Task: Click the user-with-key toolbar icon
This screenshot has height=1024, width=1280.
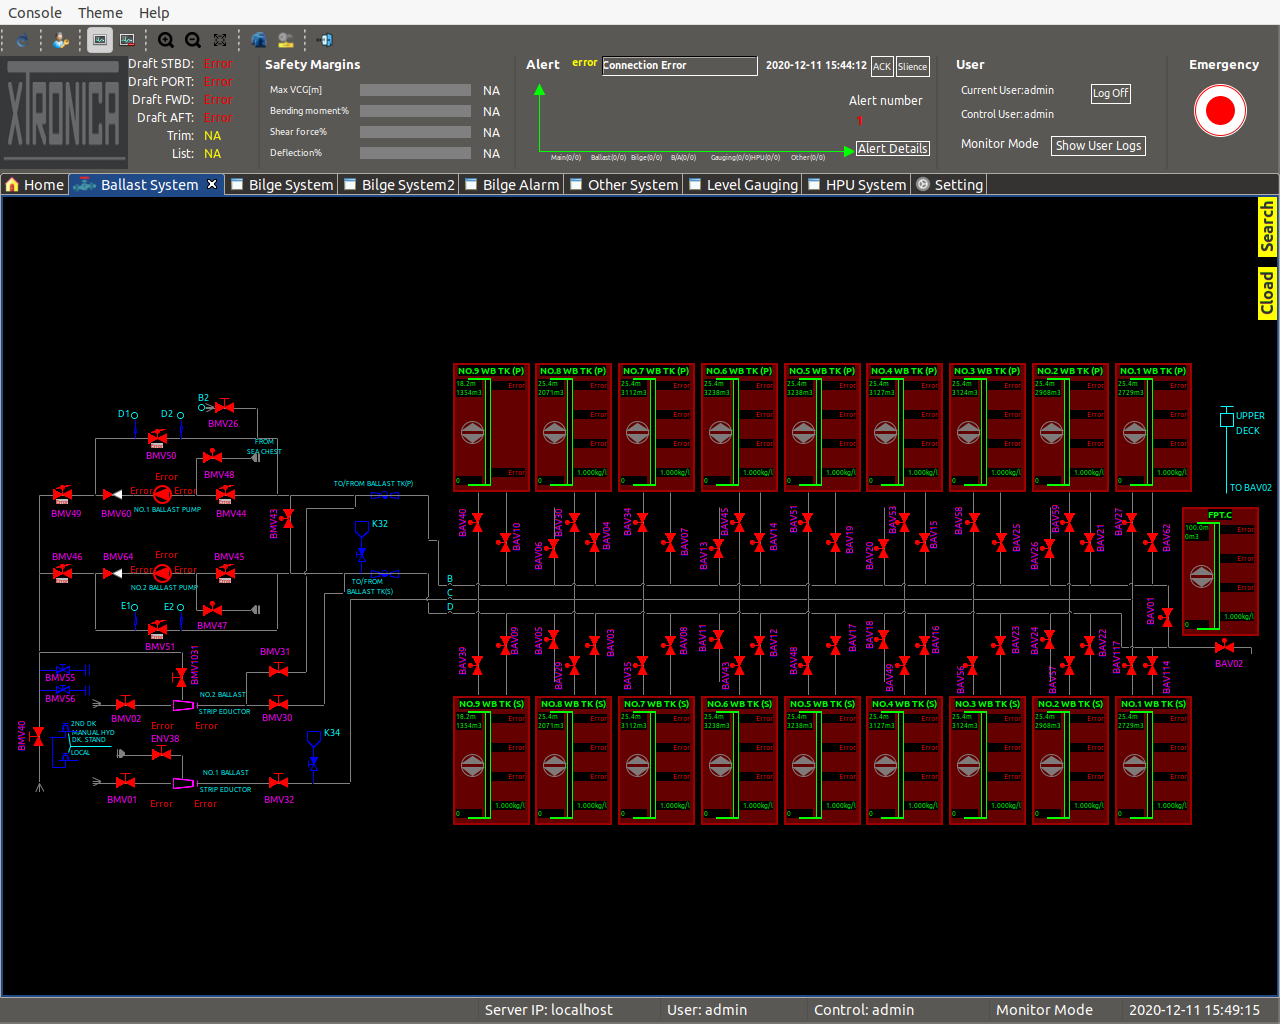Action: 61,40
